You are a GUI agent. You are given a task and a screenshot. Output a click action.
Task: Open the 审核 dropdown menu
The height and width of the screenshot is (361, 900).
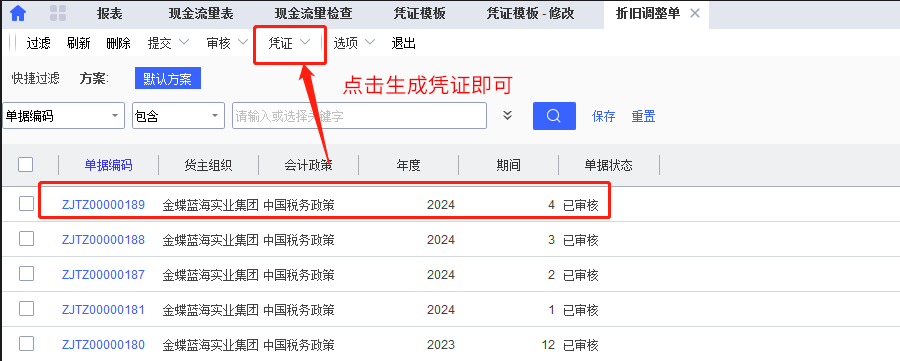227,43
